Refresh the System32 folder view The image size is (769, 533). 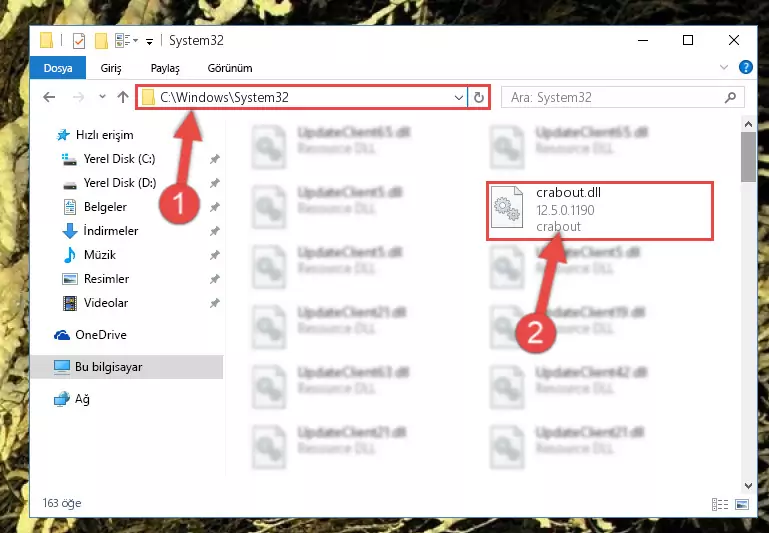(479, 98)
